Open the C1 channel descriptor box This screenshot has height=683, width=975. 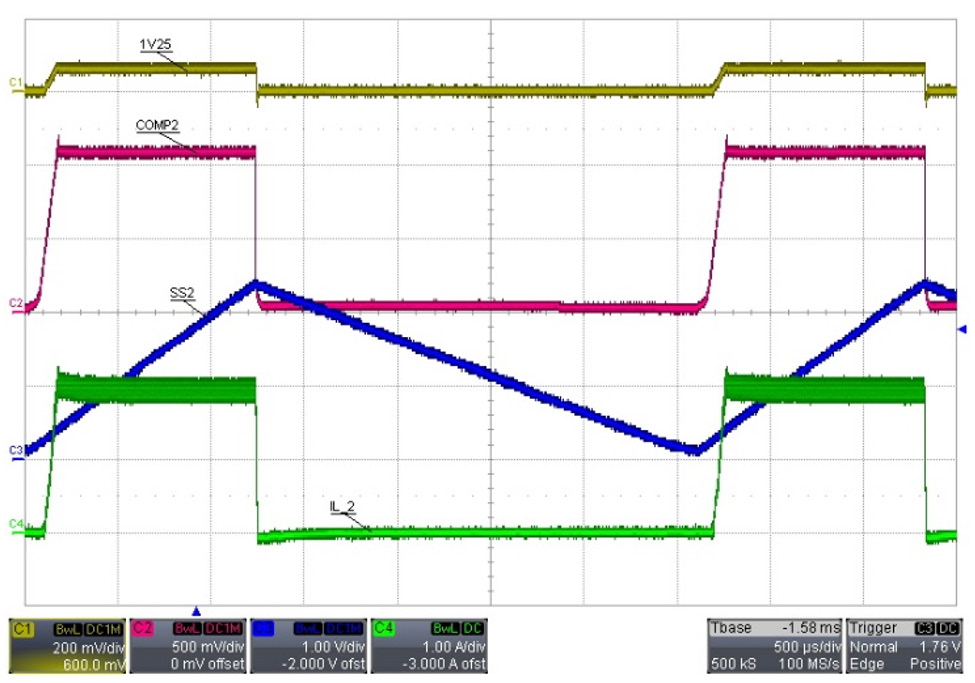67,647
